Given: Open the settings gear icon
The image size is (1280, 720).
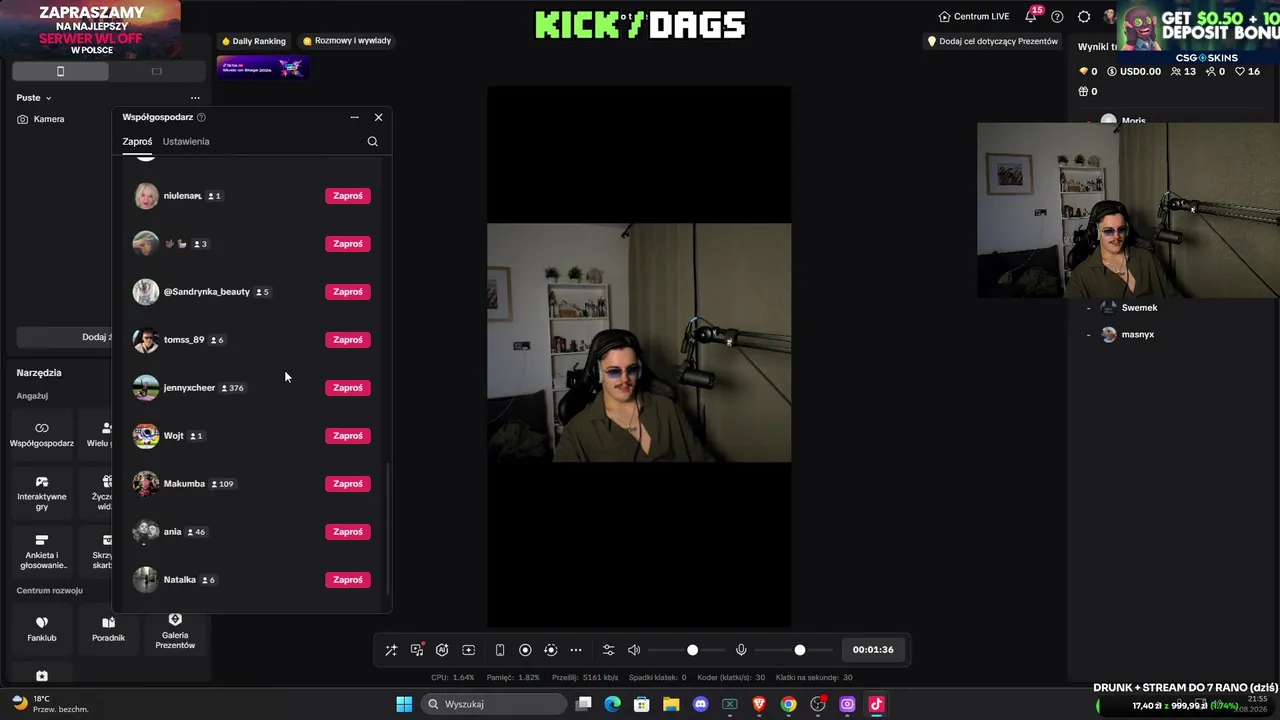Looking at the screenshot, I should [x=1084, y=17].
